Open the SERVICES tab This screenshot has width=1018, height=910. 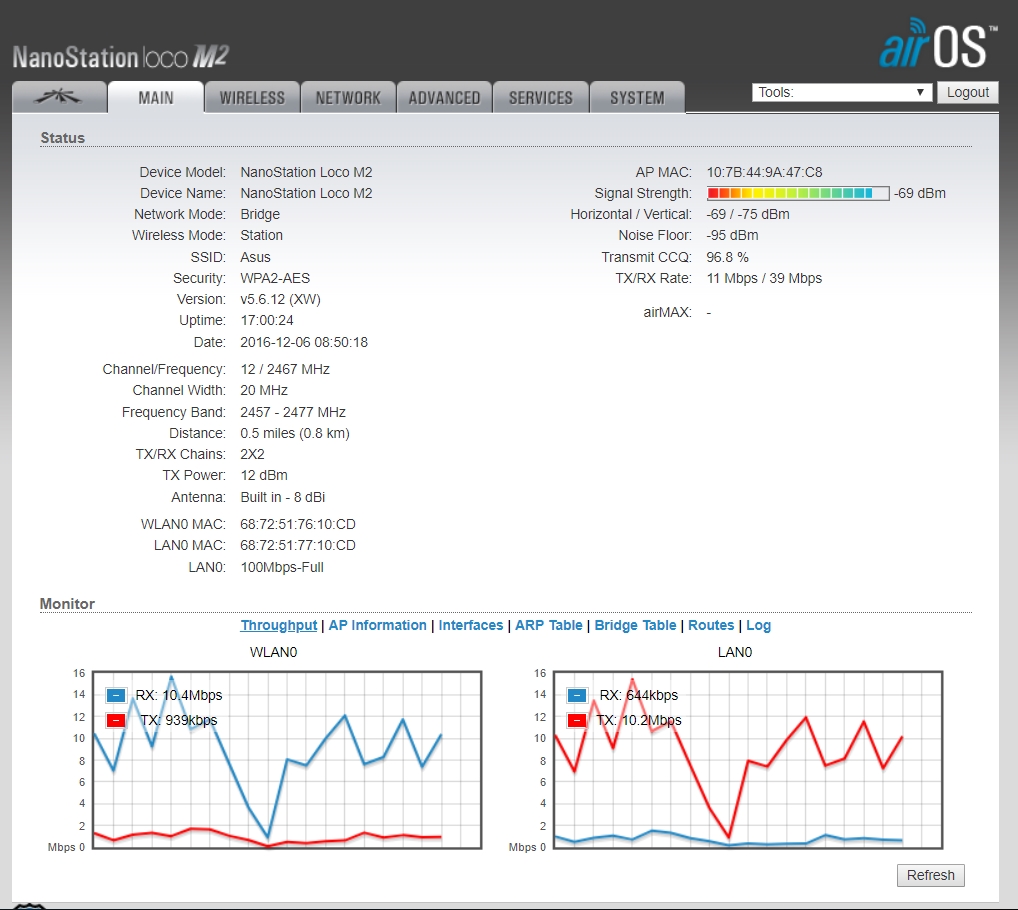coord(541,97)
